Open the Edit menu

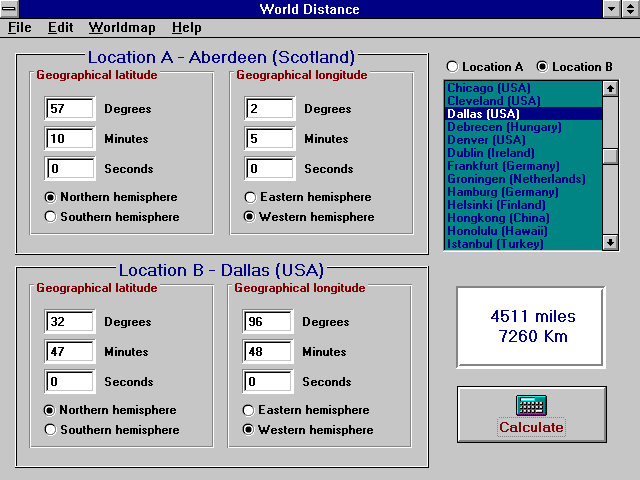click(x=61, y=28)
